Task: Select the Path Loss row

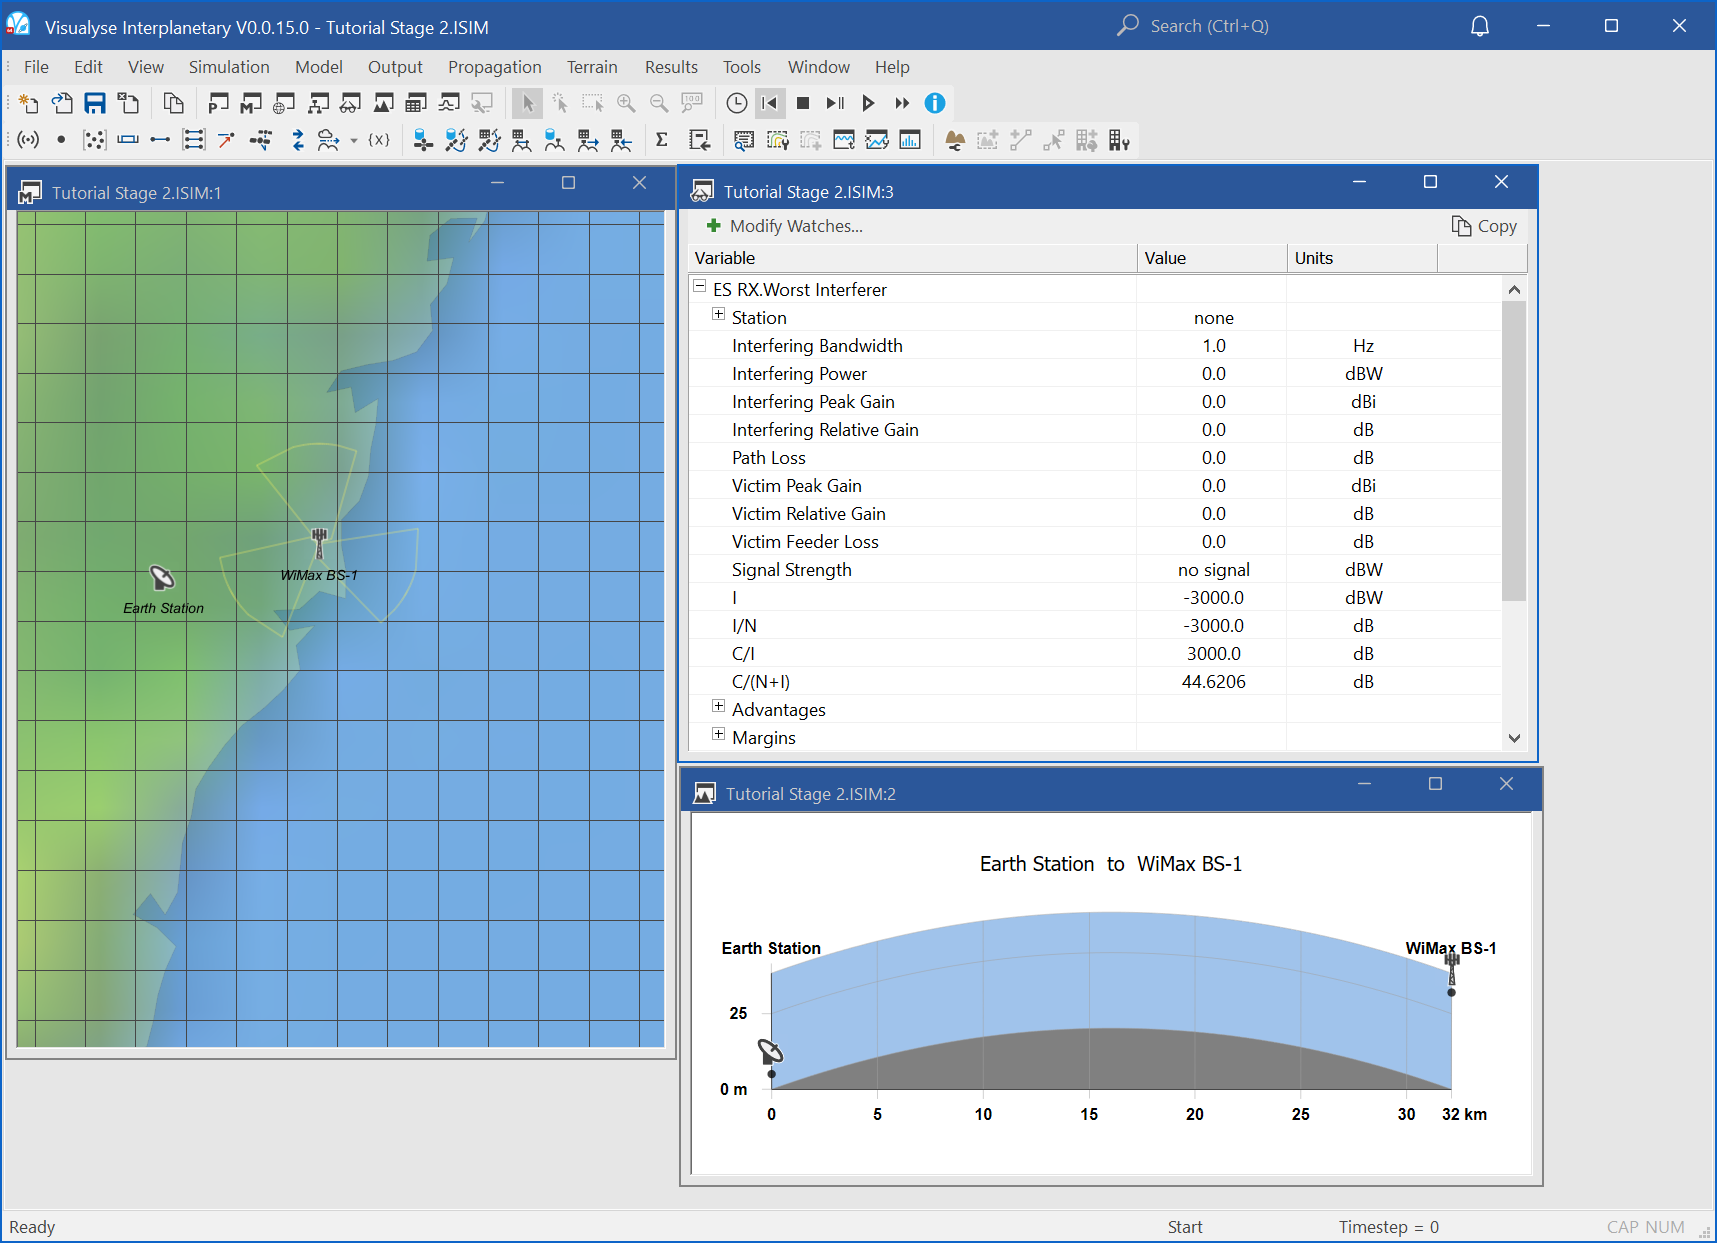Action: (x=1095, y=458)
